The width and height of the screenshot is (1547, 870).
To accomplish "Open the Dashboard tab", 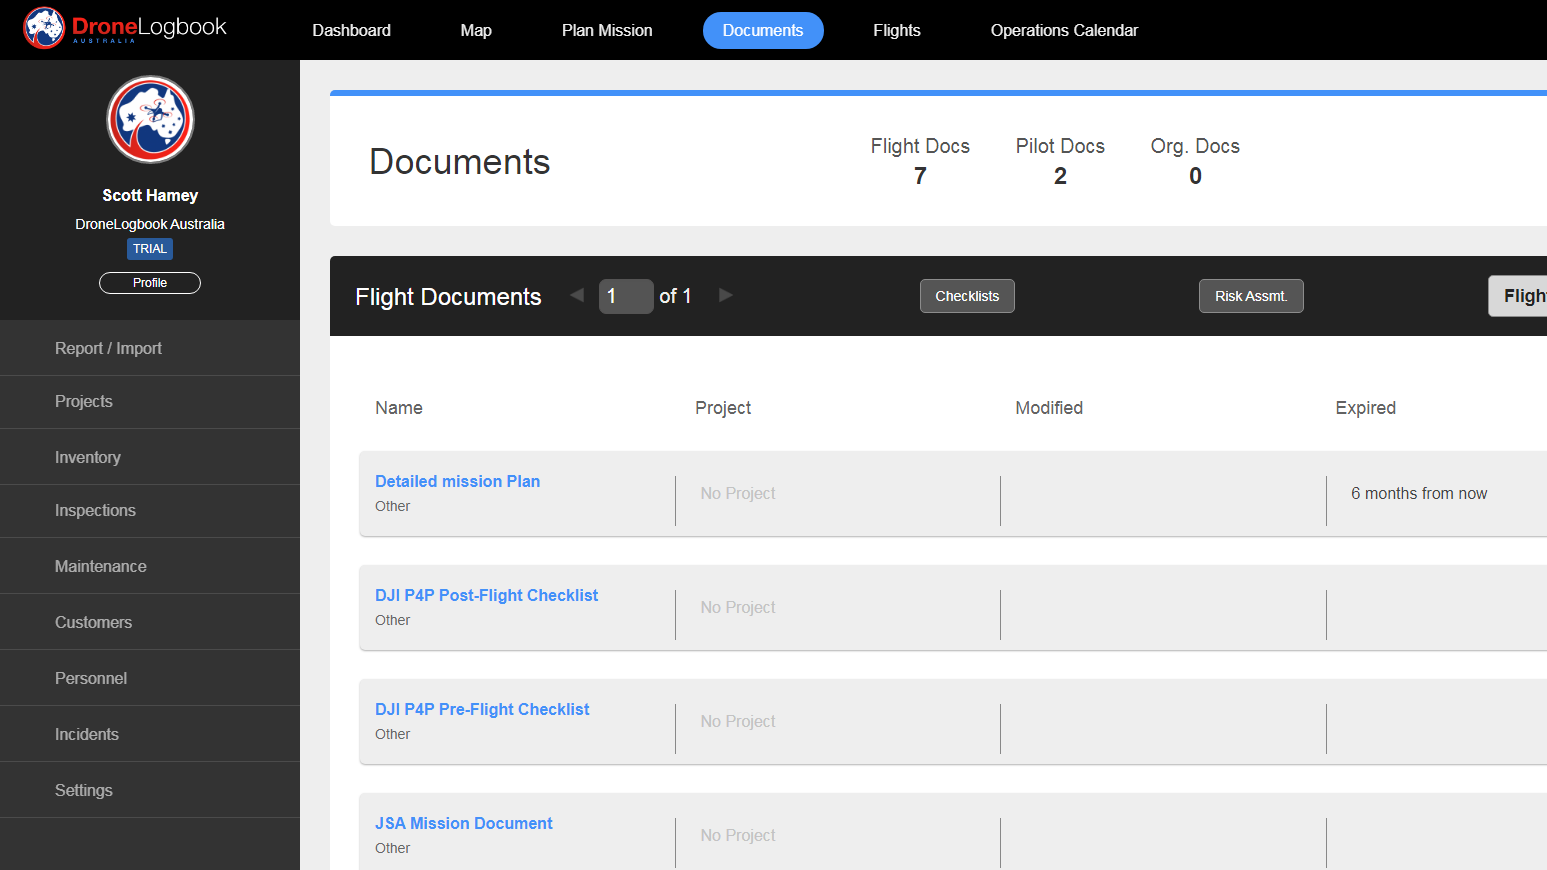I will pyautogui.click(x=351, y=30).
